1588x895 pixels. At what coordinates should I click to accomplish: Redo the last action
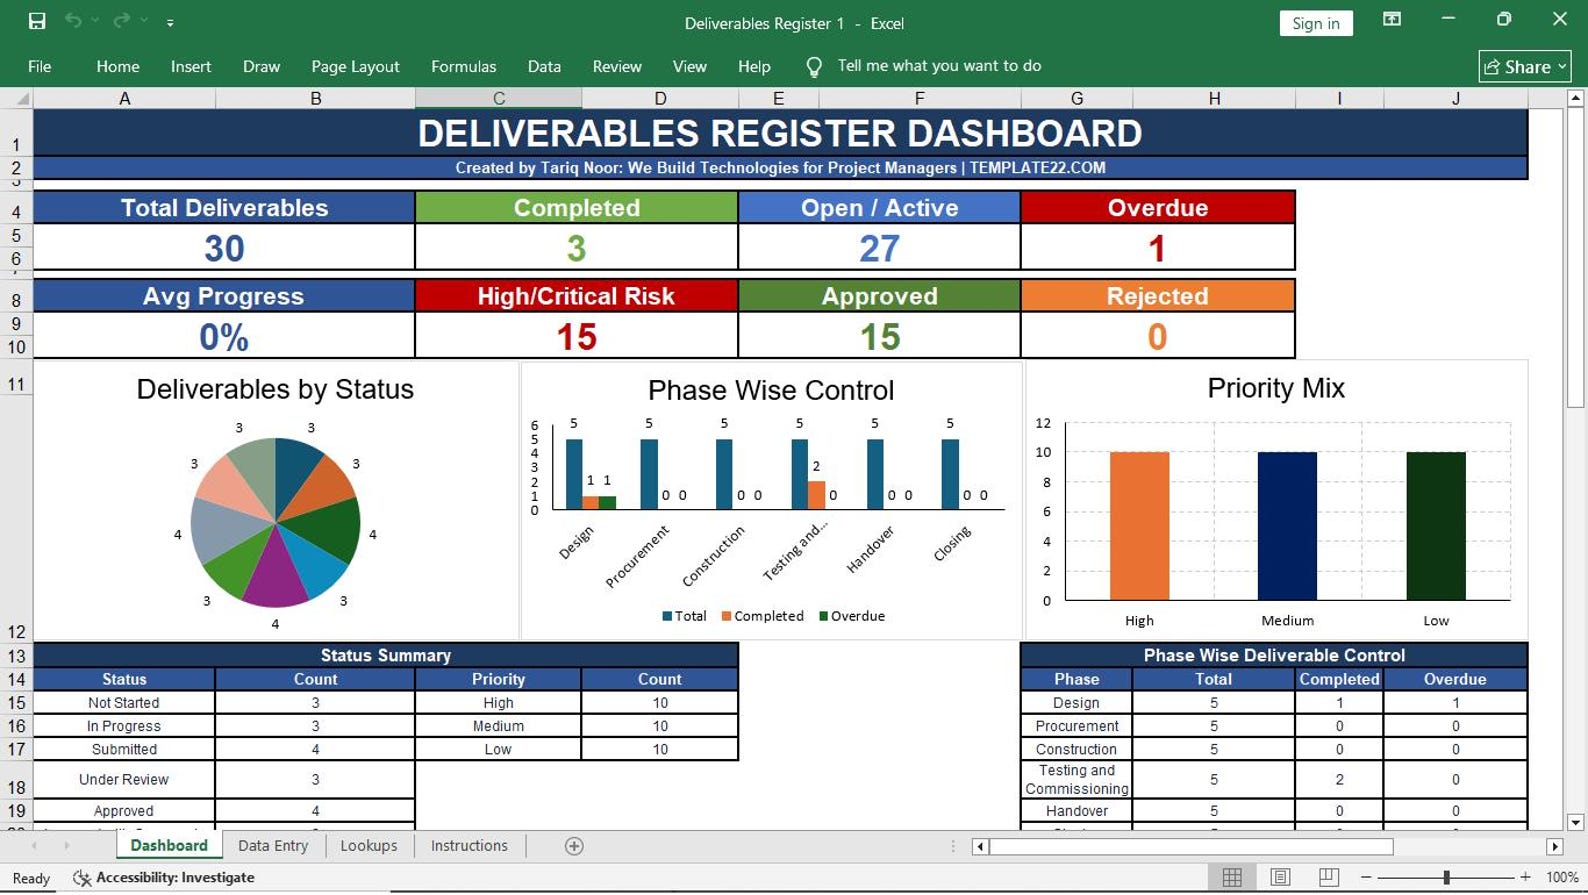click(x=121, y=21)
